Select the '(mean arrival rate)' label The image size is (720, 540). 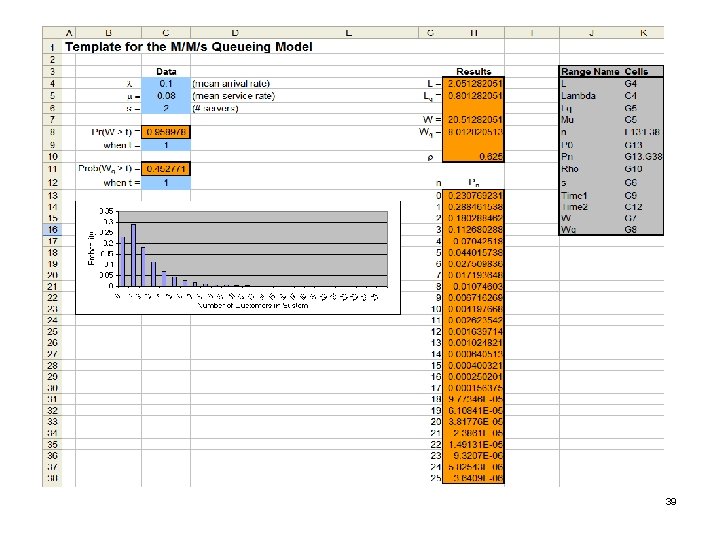pyautogui.click(x=231, y=84)
